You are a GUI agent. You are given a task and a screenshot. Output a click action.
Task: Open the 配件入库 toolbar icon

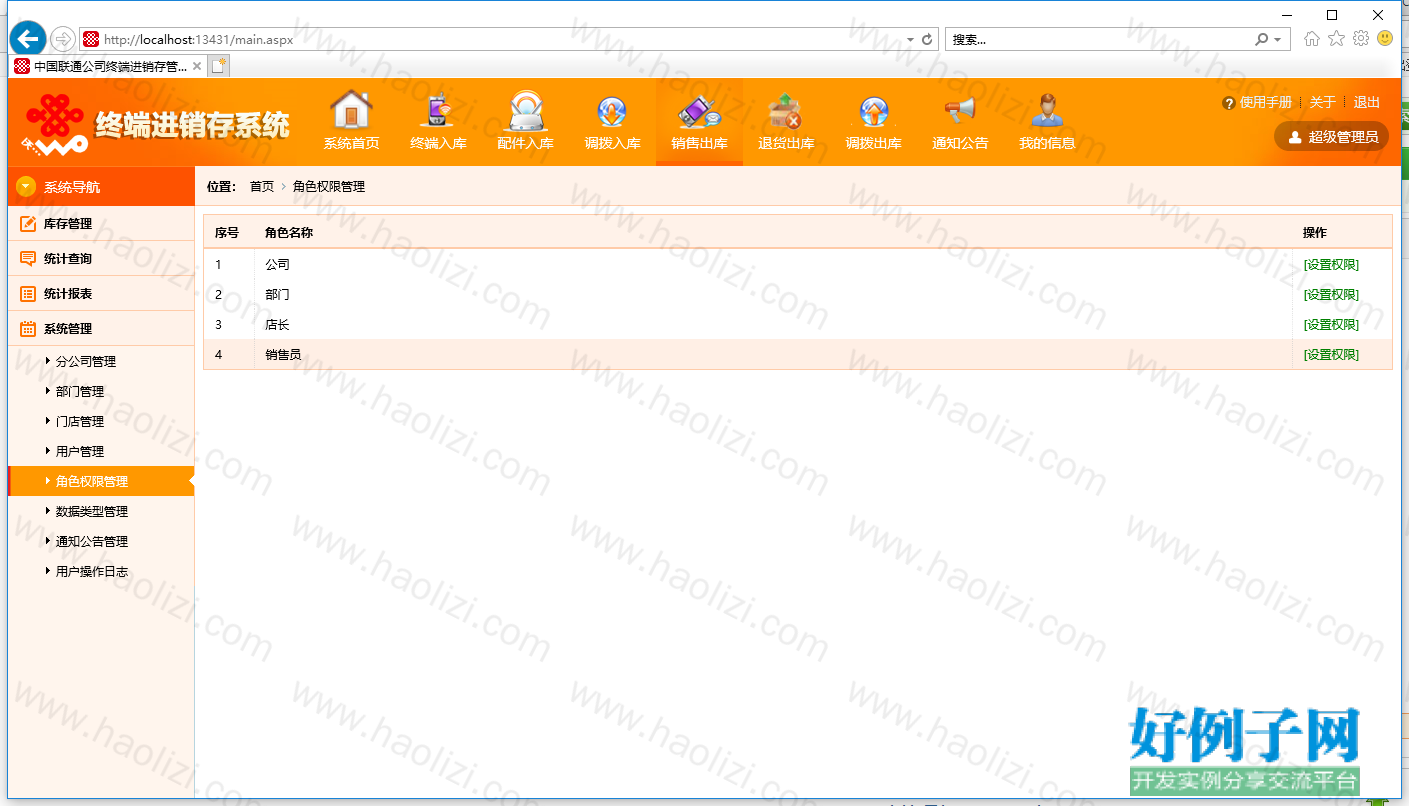(525, 111)
